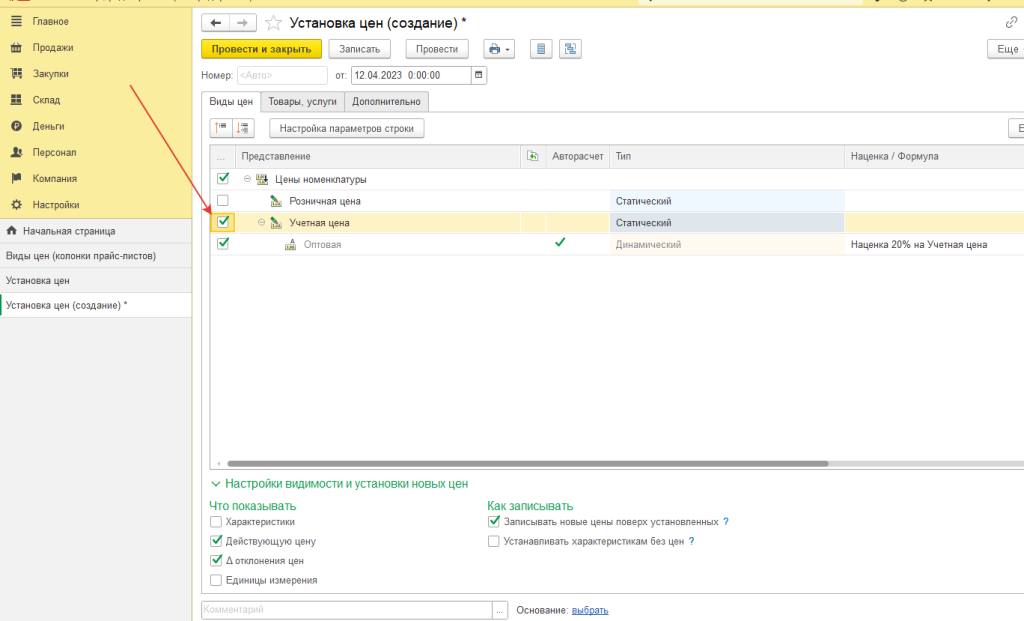Toggle the Оптовая row checkbox
Viewport: 1024px width, 621px height.
(223, 244)
